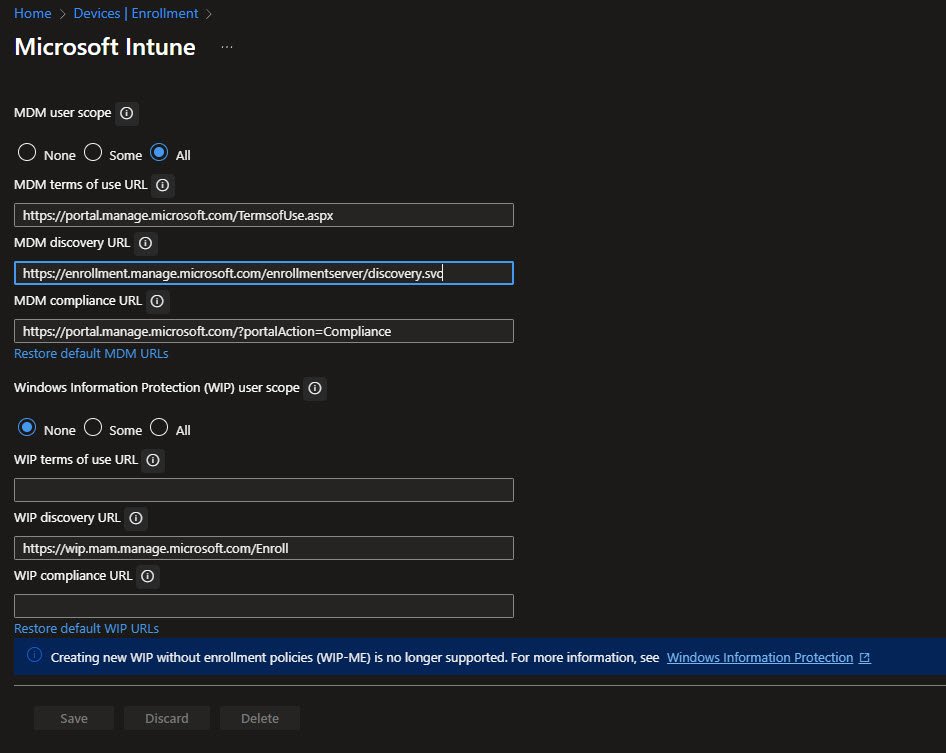Viewport: 946px width, 753px height.
Task: Open the Windows Information Protection link
Action: [x=760, y=657]
